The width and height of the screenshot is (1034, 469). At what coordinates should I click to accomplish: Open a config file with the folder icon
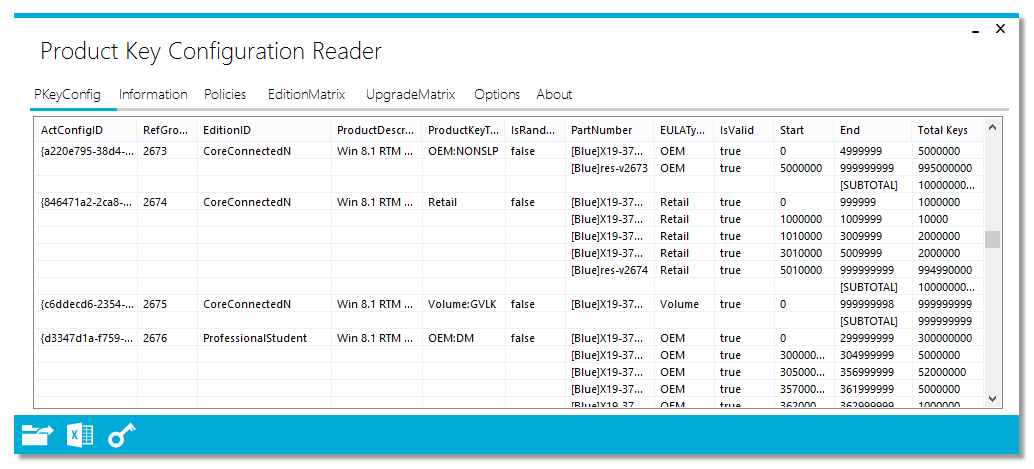coord(37,435)
